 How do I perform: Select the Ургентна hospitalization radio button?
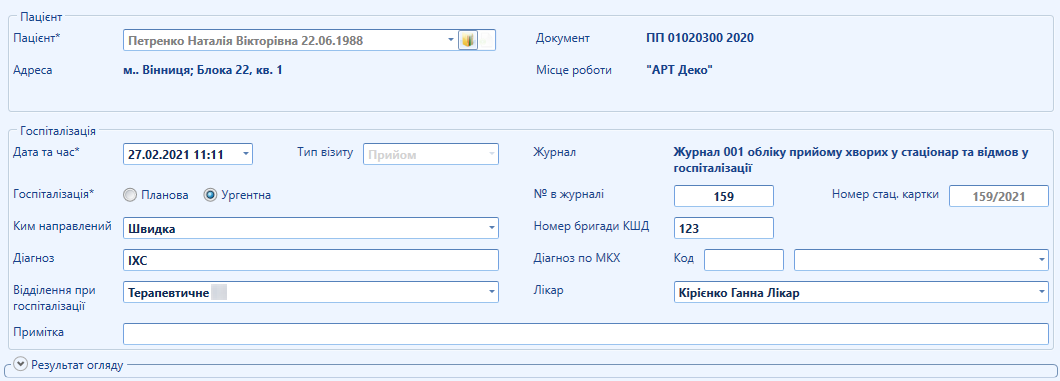pos(210,195)
